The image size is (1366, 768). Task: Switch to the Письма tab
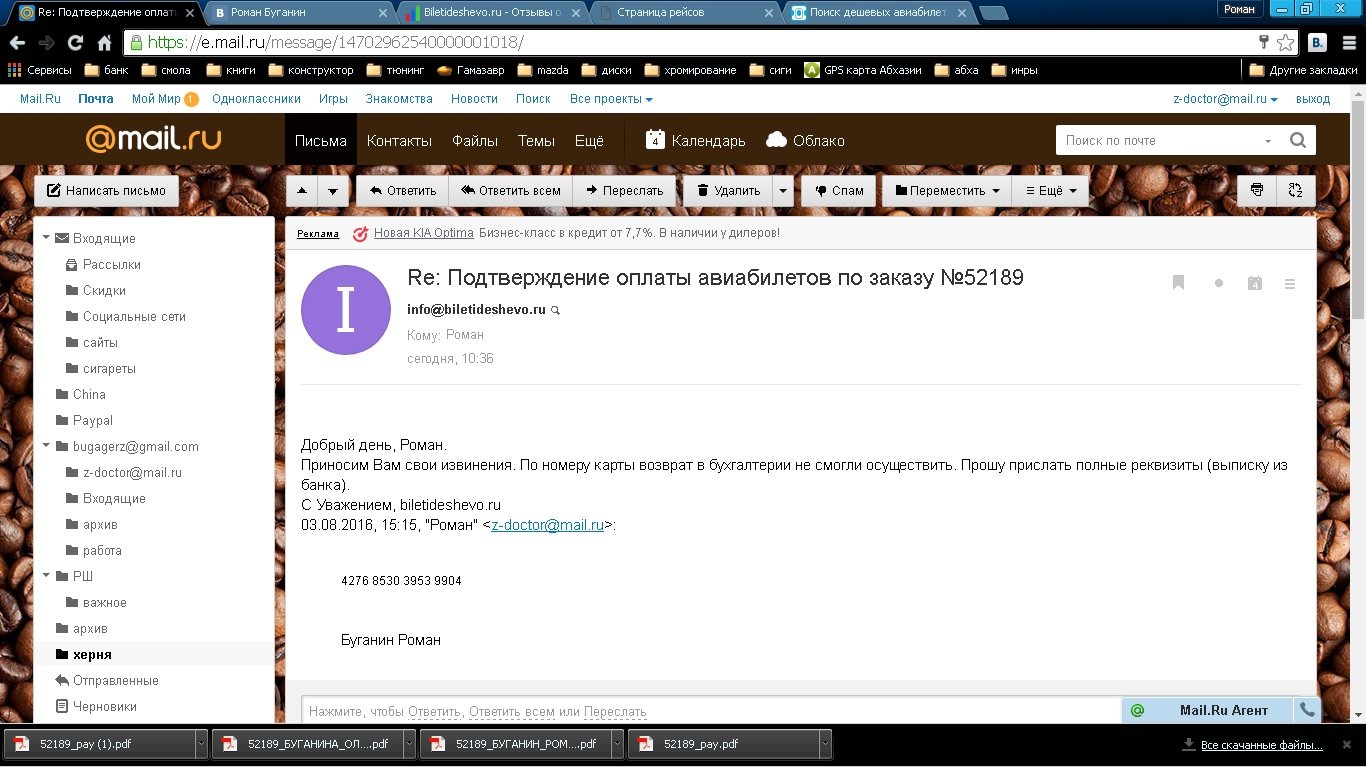coord(321,141)
